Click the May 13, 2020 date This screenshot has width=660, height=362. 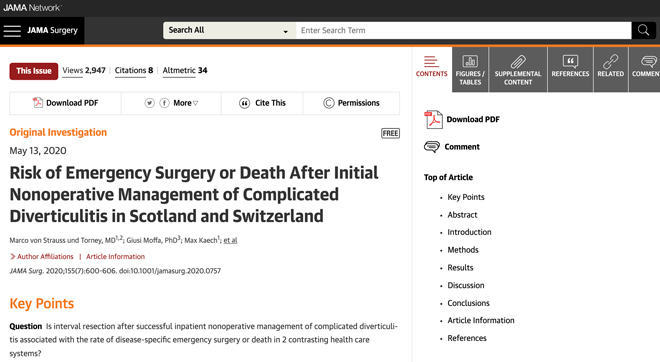[x=38, y=151]
